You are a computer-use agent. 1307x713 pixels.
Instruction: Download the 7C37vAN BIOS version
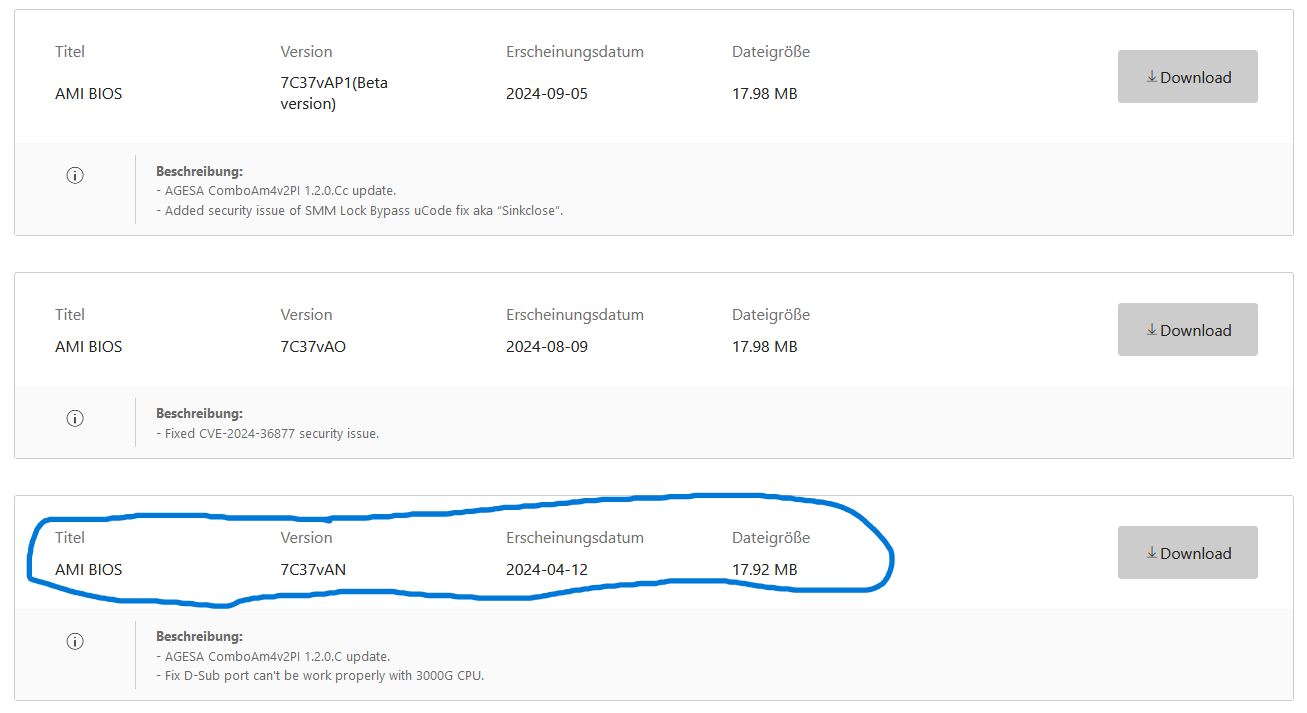tap(1187, 553)
